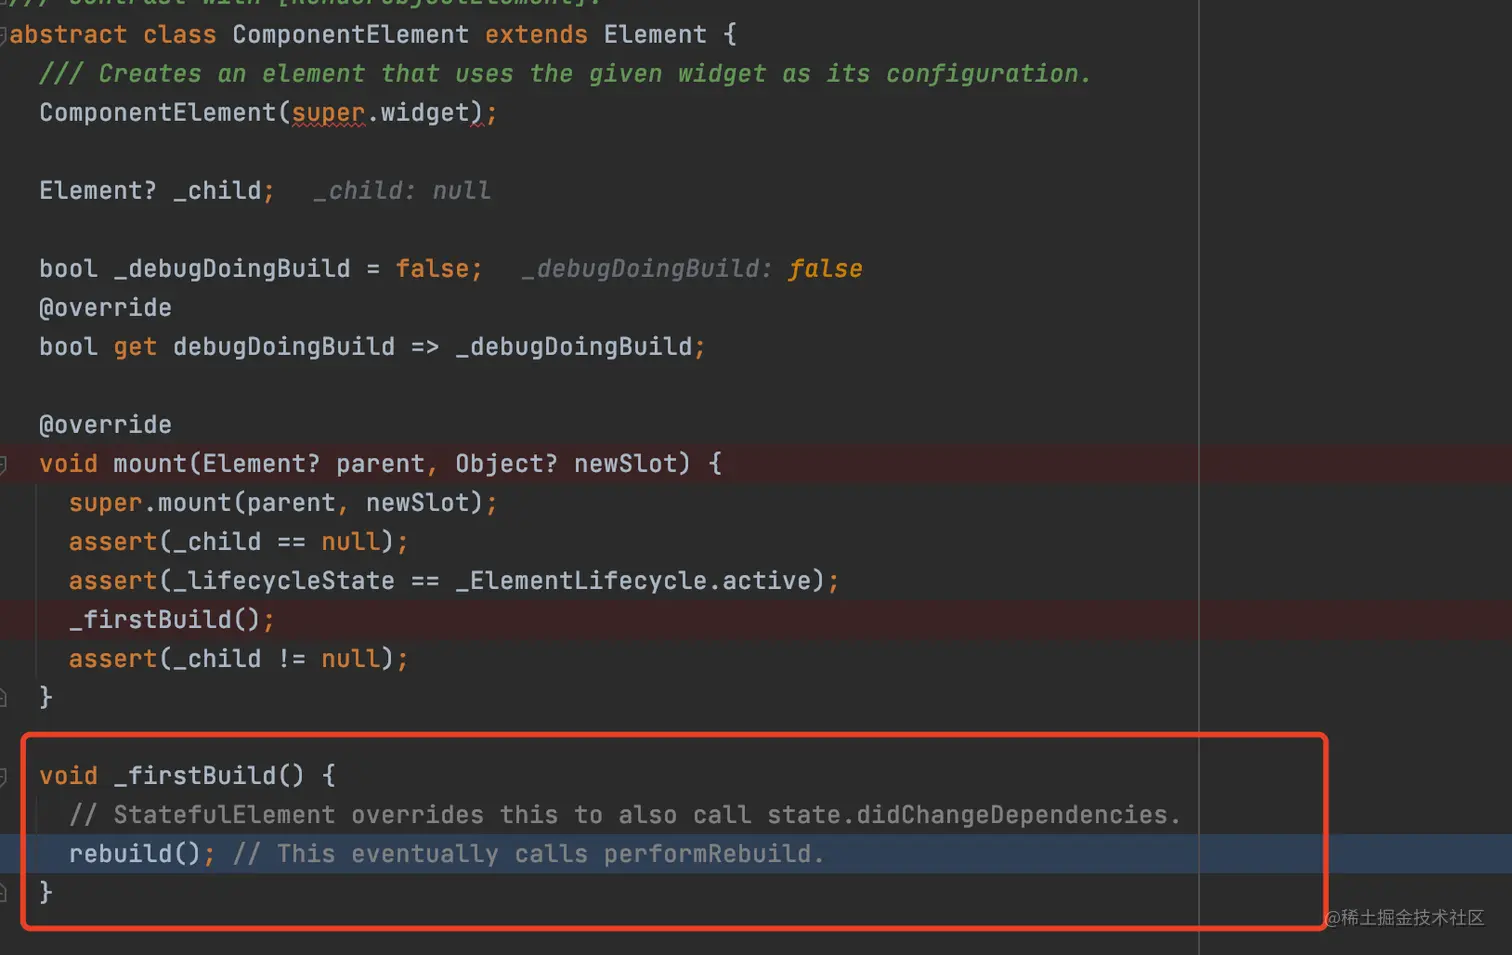Click '@override' above the mount method
This screenshot has width=1512, height=955.
105,425
